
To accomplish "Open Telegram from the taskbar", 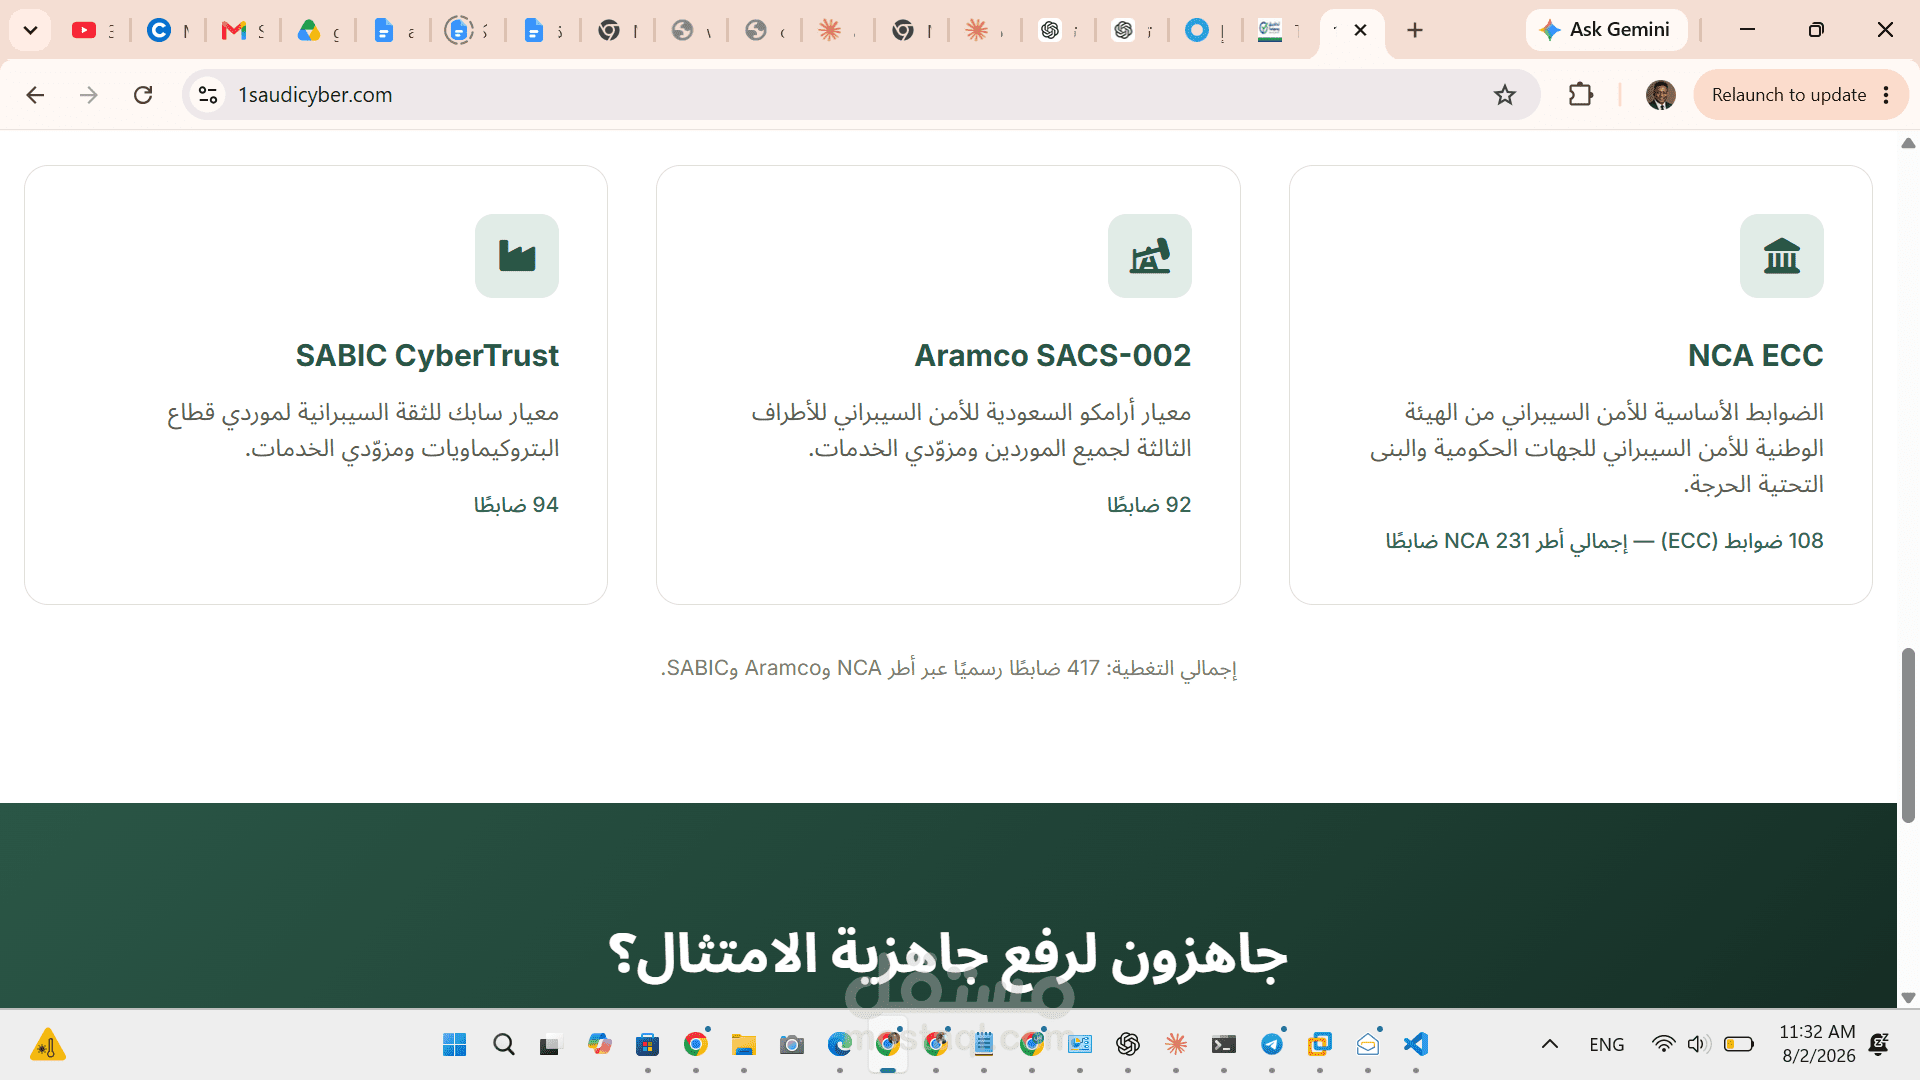I will point(1272,1045).
